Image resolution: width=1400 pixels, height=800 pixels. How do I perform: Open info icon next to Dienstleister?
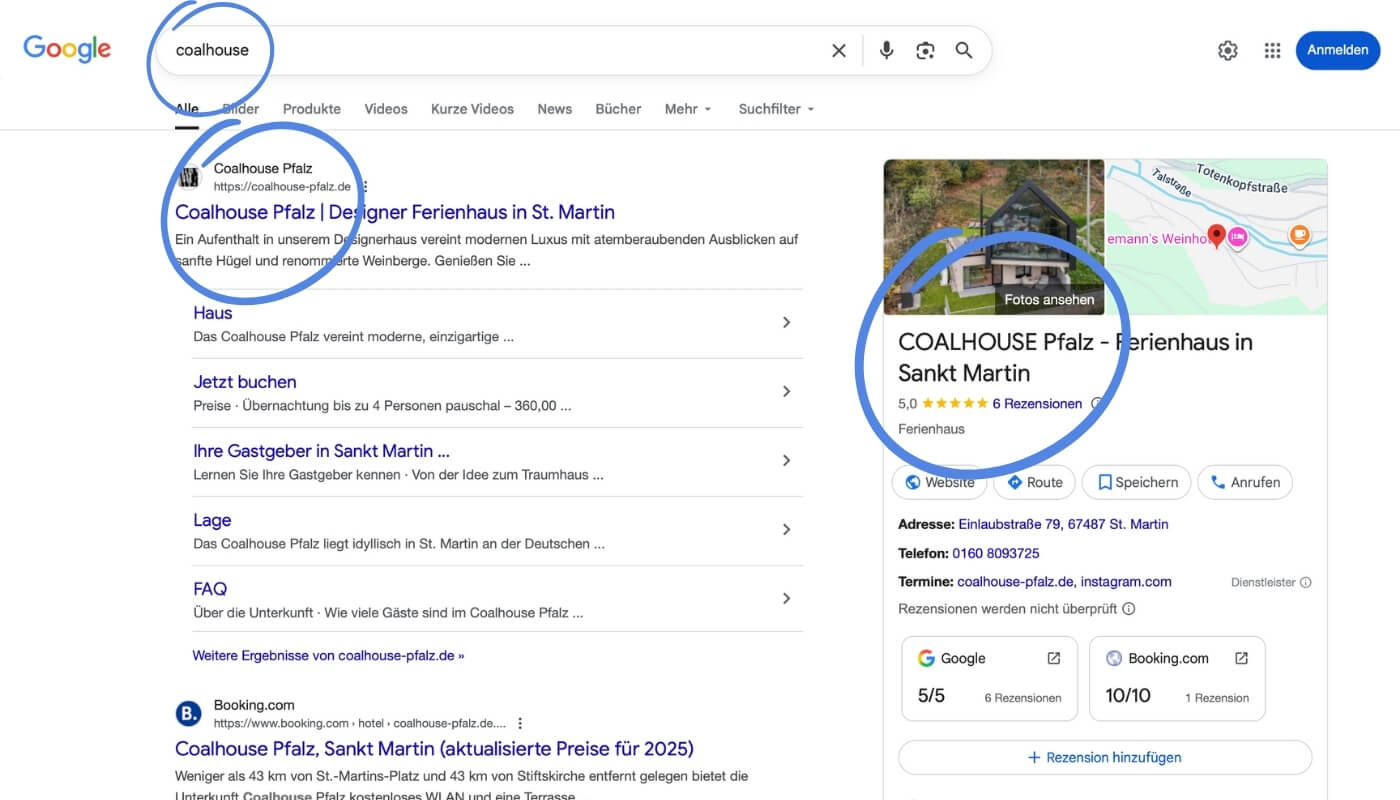tap(1305, 582)
